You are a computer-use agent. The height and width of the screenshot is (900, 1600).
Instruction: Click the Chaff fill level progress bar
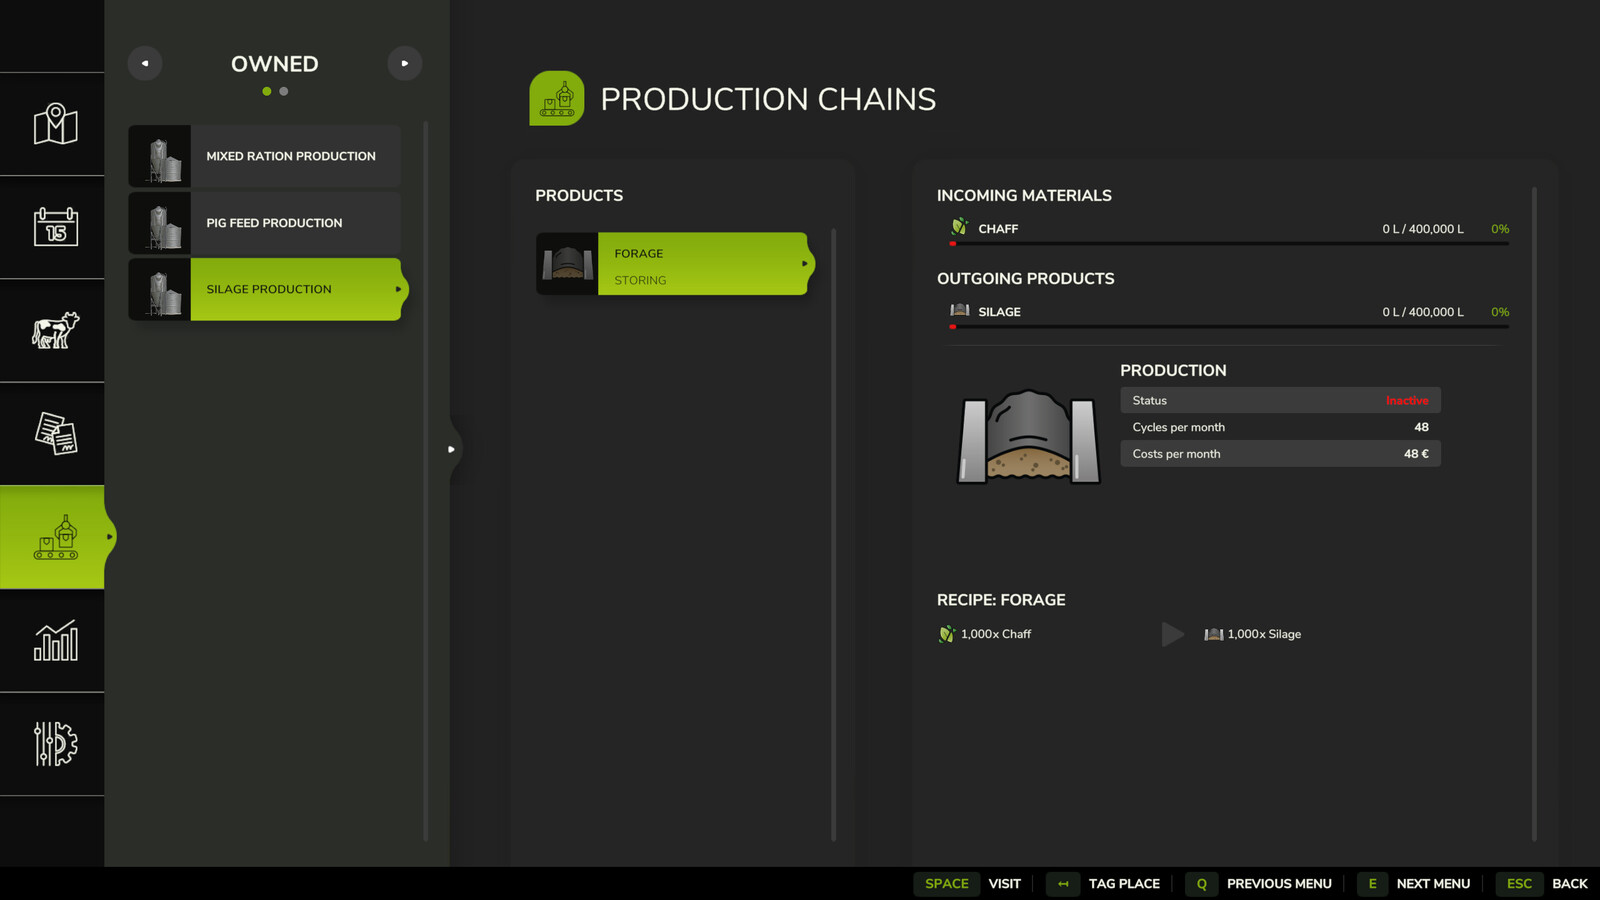(x=1225, y=242)
